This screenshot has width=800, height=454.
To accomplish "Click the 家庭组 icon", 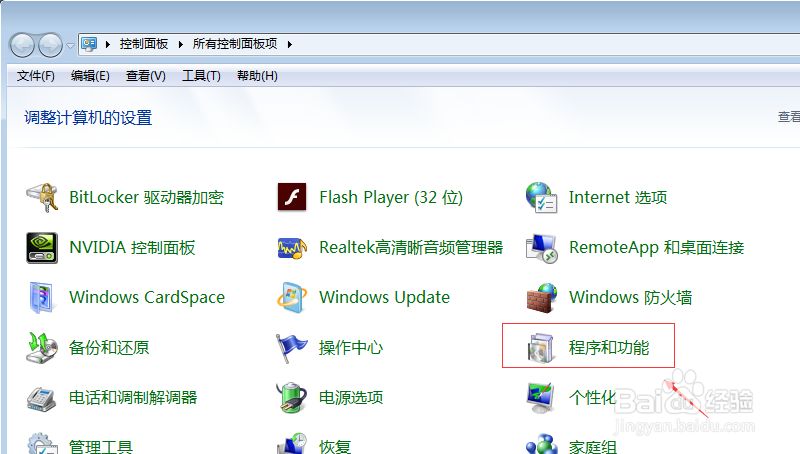I will [x=541, y=444].
